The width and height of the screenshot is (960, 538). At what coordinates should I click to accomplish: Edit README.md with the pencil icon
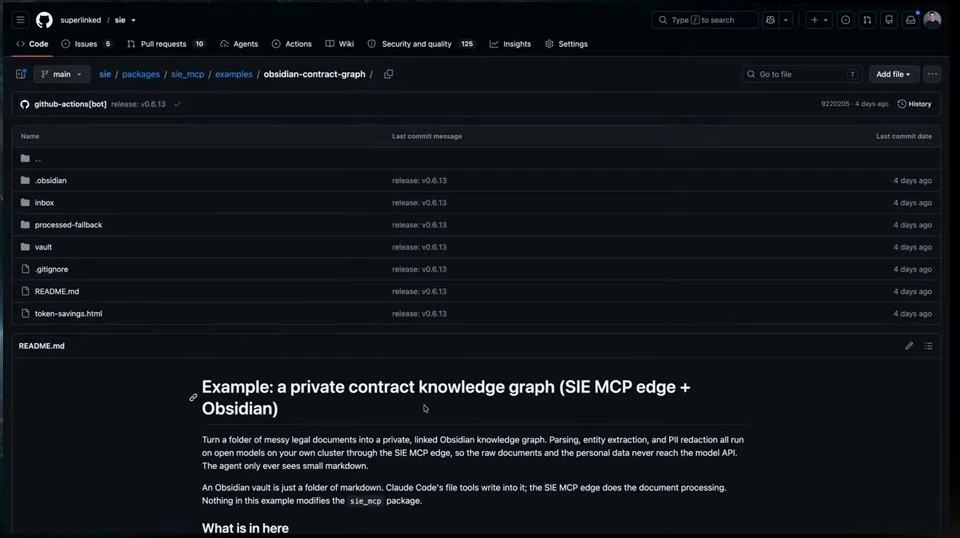[909, 346]
